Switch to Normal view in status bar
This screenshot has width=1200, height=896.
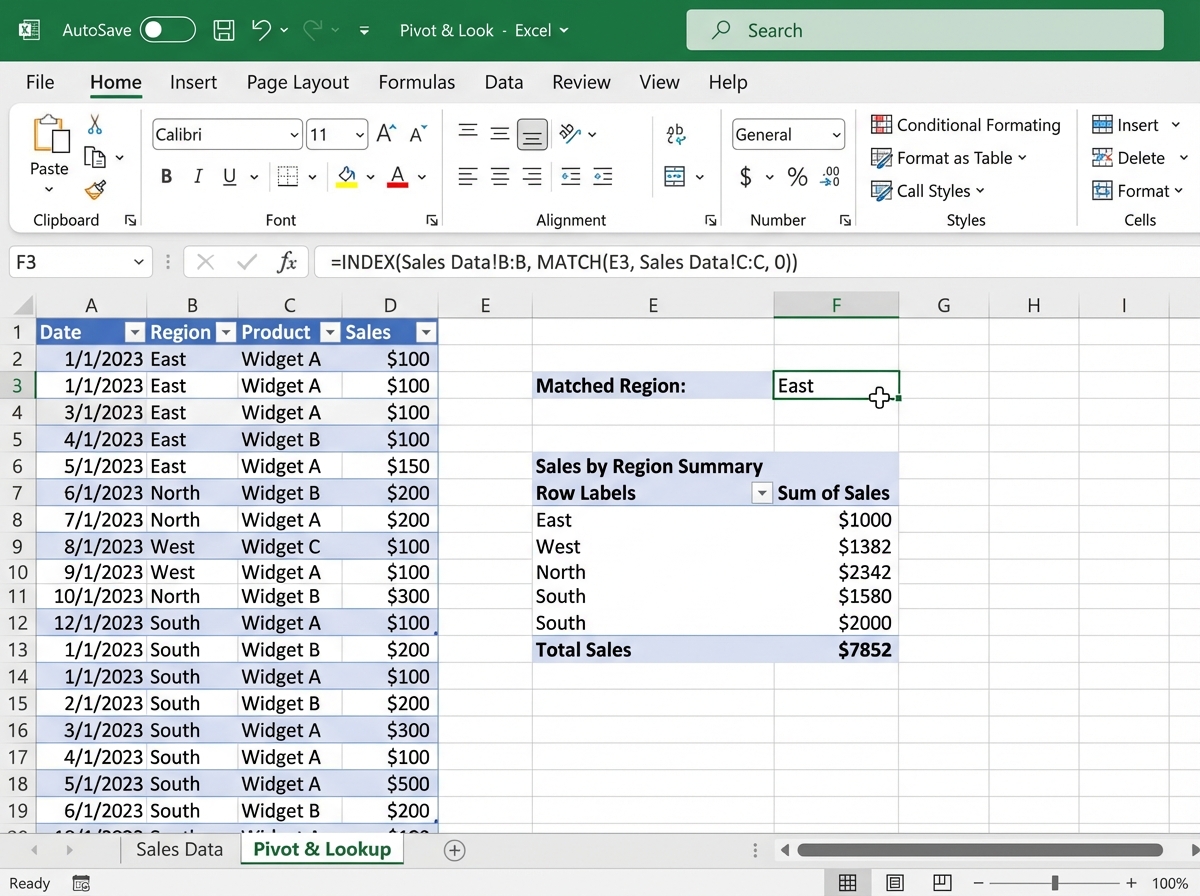tap(847, 883)
